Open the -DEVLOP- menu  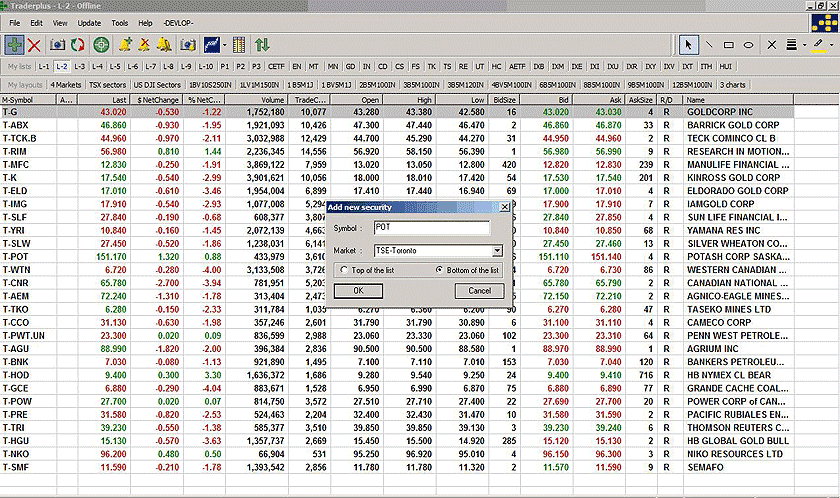(178, 23)
